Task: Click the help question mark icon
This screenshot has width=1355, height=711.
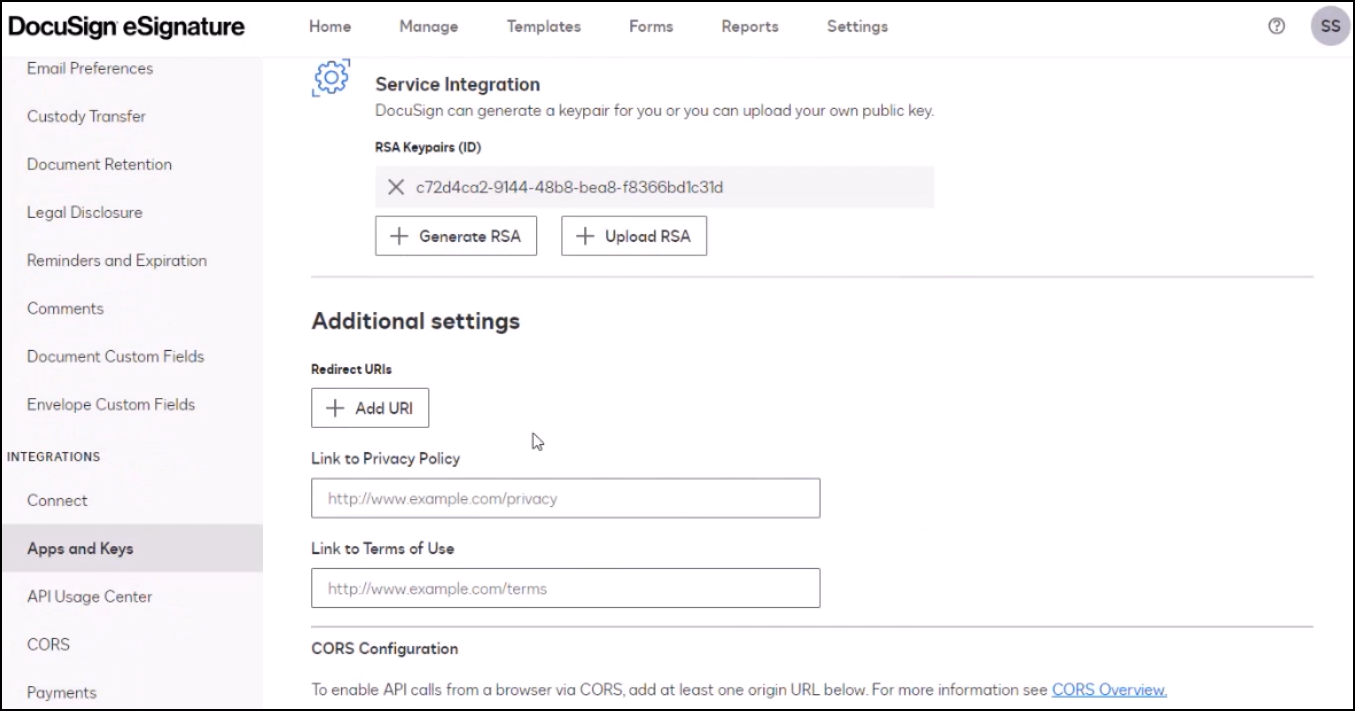Action: (1276, 27)
